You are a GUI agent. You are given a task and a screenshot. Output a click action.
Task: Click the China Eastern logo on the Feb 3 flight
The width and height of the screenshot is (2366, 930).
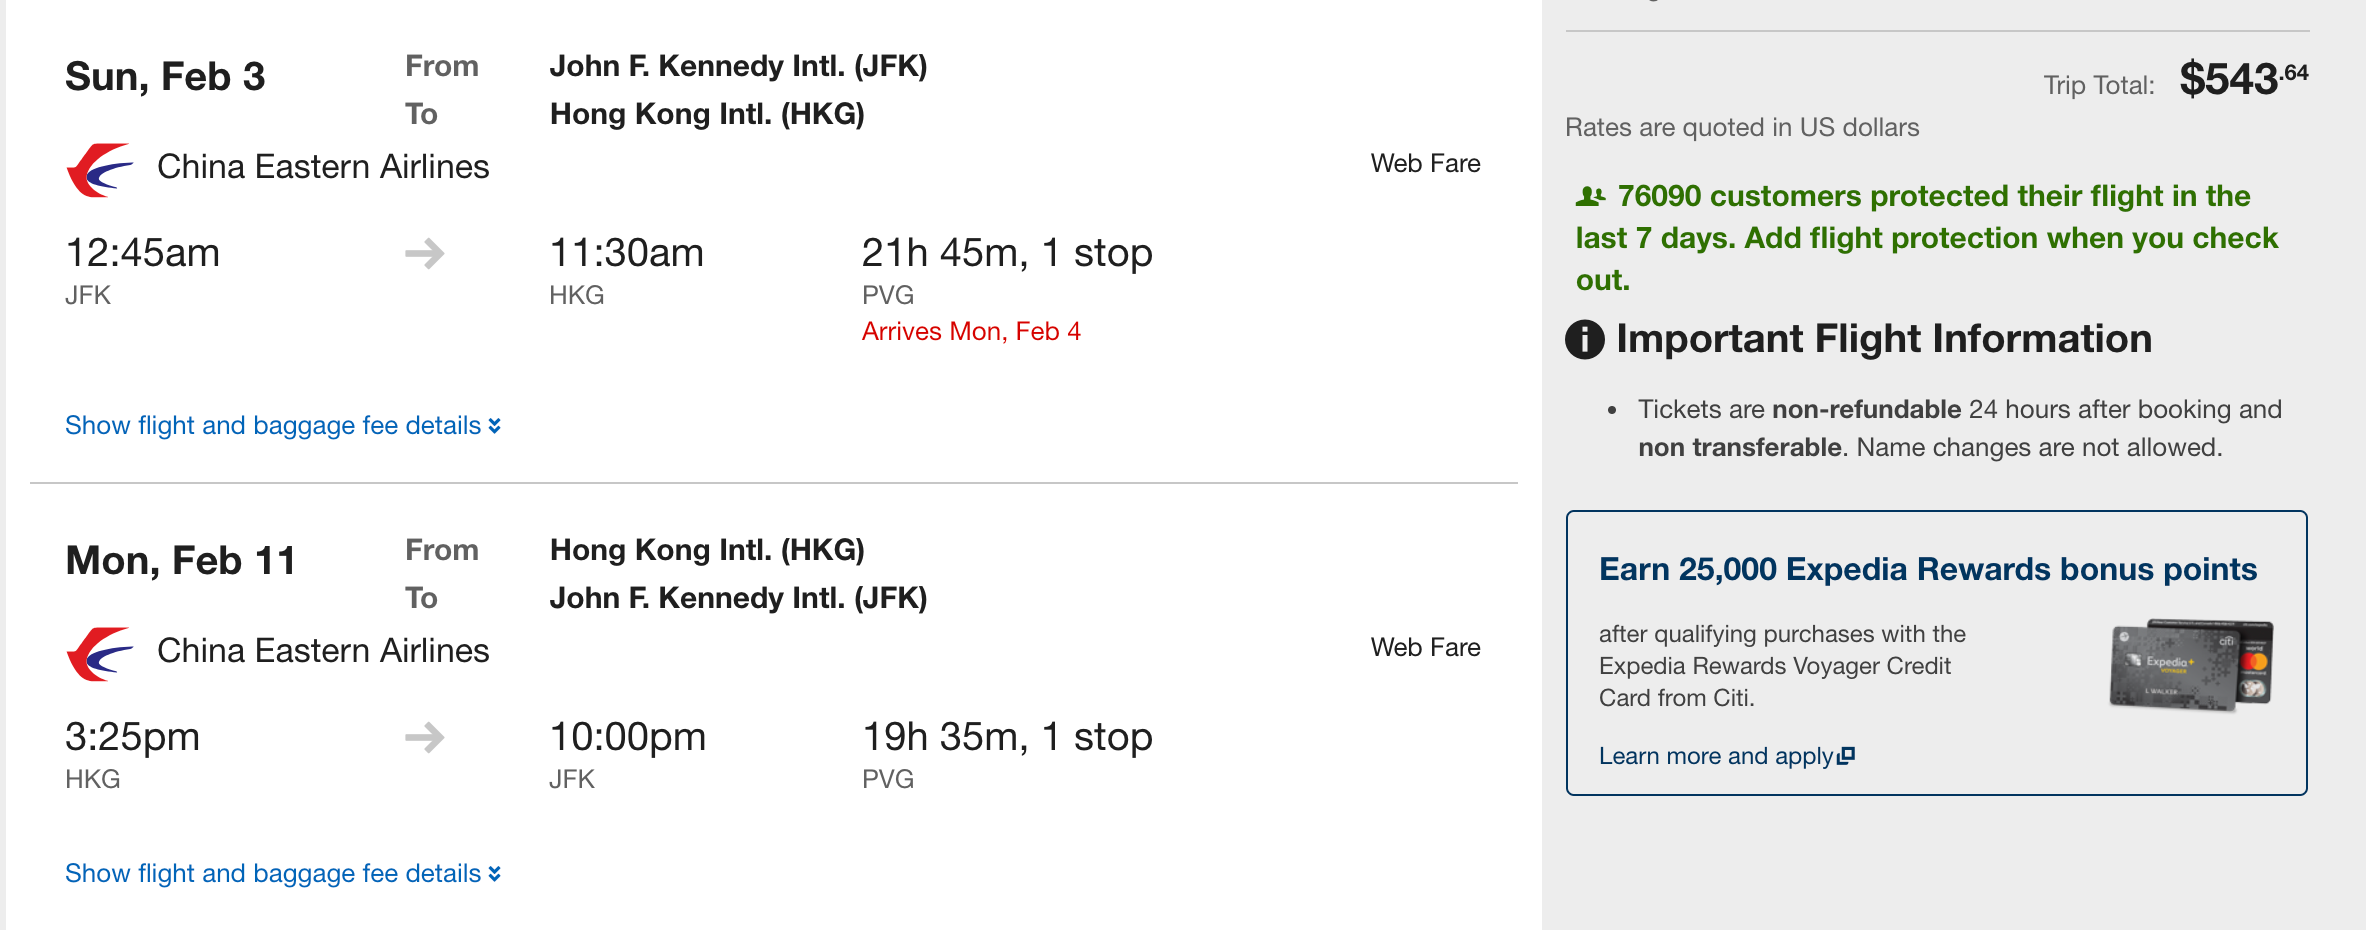99,169
